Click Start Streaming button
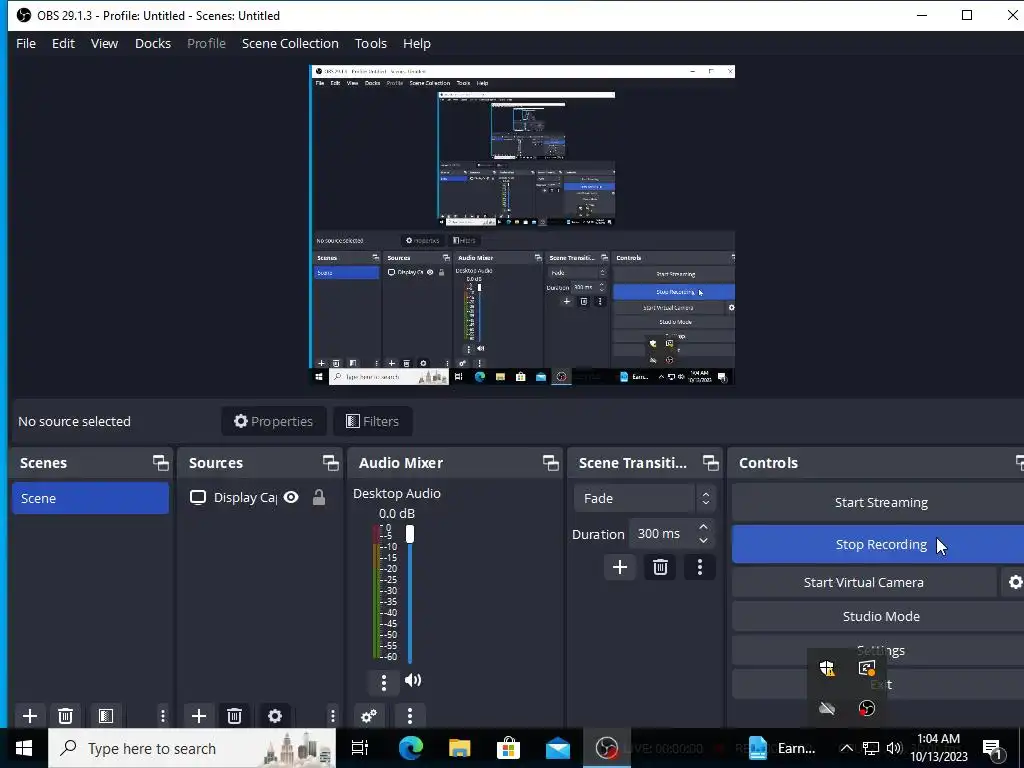 [880, 502]
